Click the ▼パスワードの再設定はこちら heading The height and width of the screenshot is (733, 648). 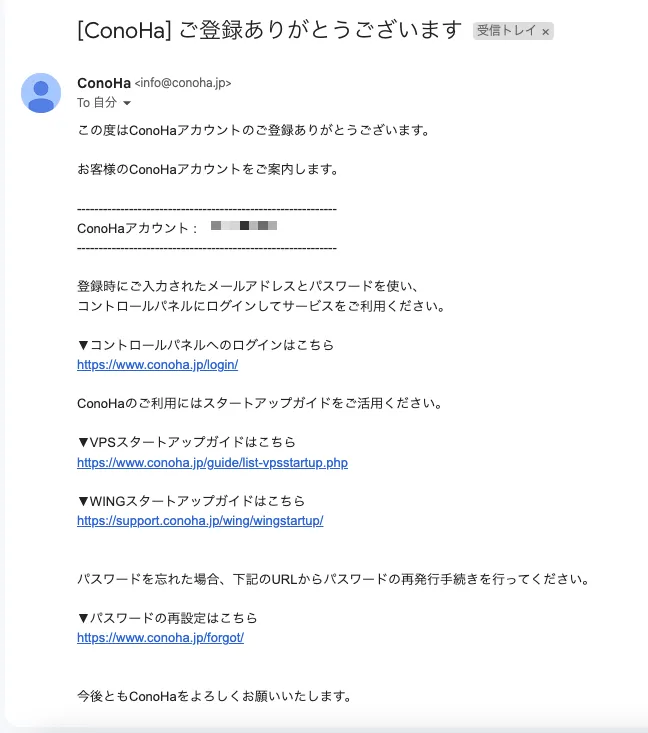tap(167, 618)
